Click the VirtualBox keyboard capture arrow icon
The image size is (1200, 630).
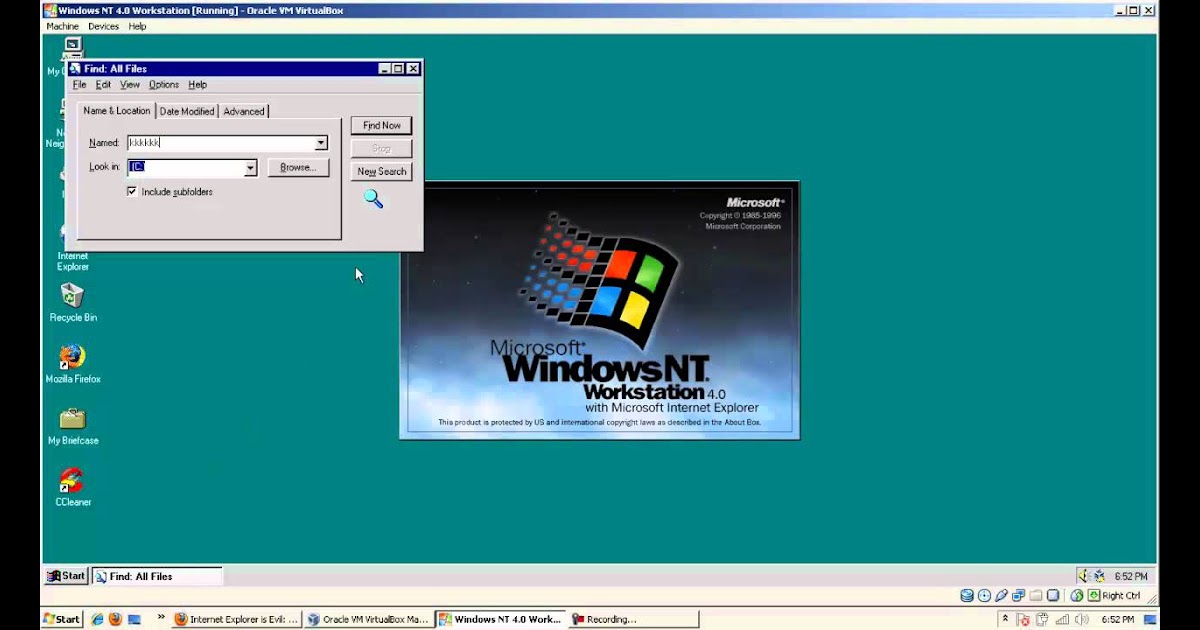[1094, 595]
